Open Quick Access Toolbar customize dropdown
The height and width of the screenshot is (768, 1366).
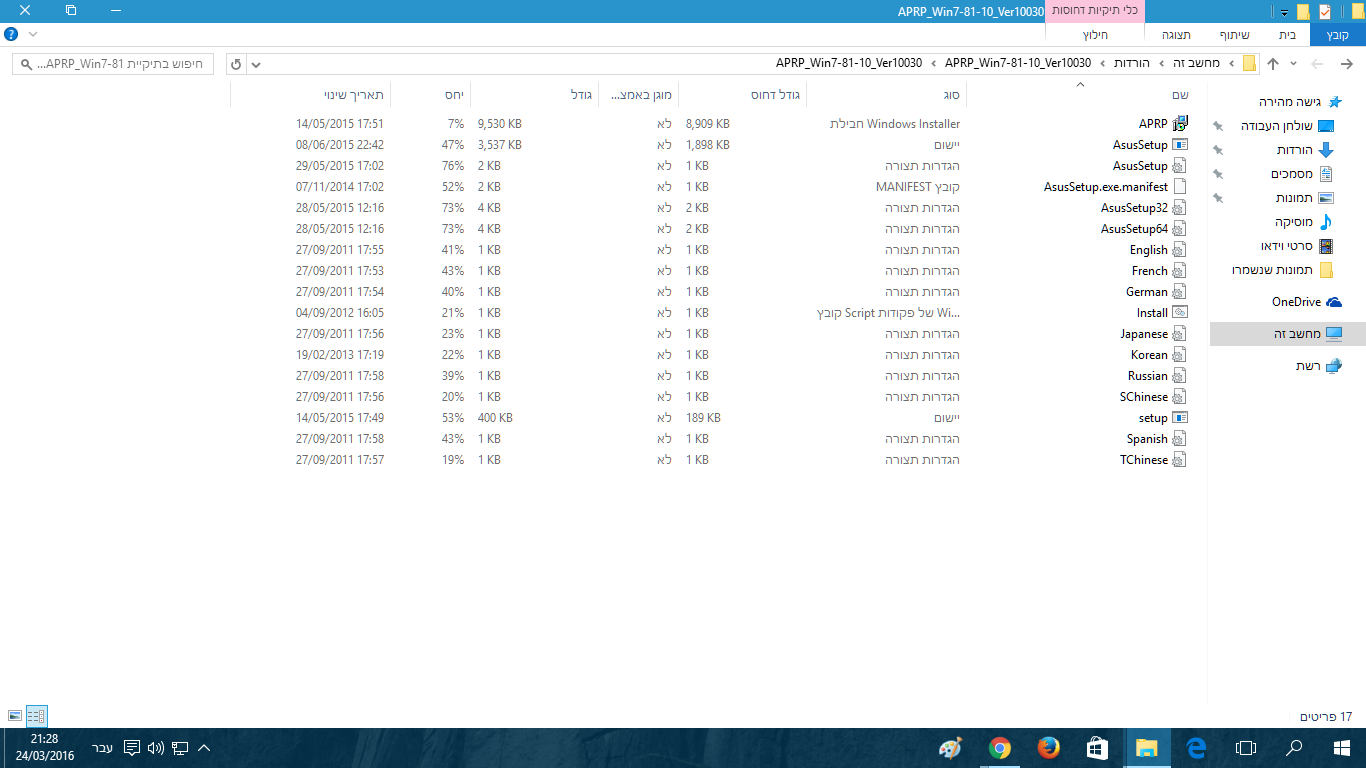coord(1284,12)
